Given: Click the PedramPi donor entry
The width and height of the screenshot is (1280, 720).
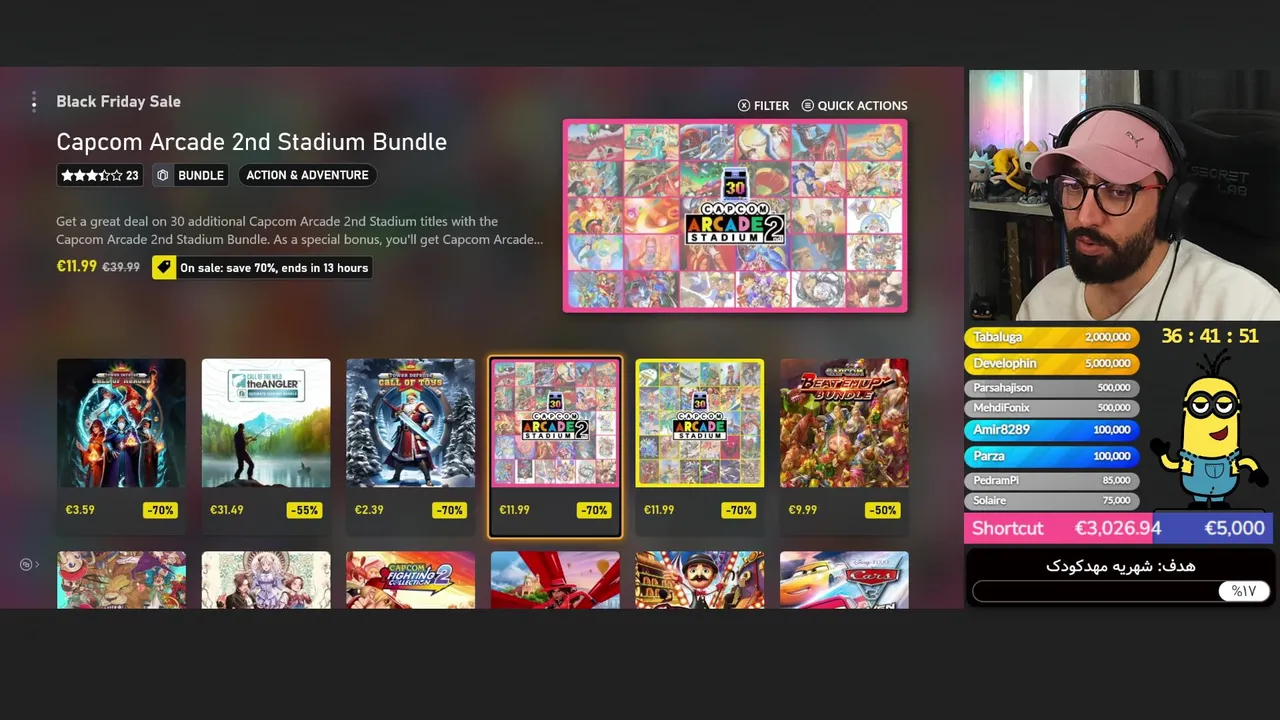Looking at the screenshot, I should click(1052, 480).
